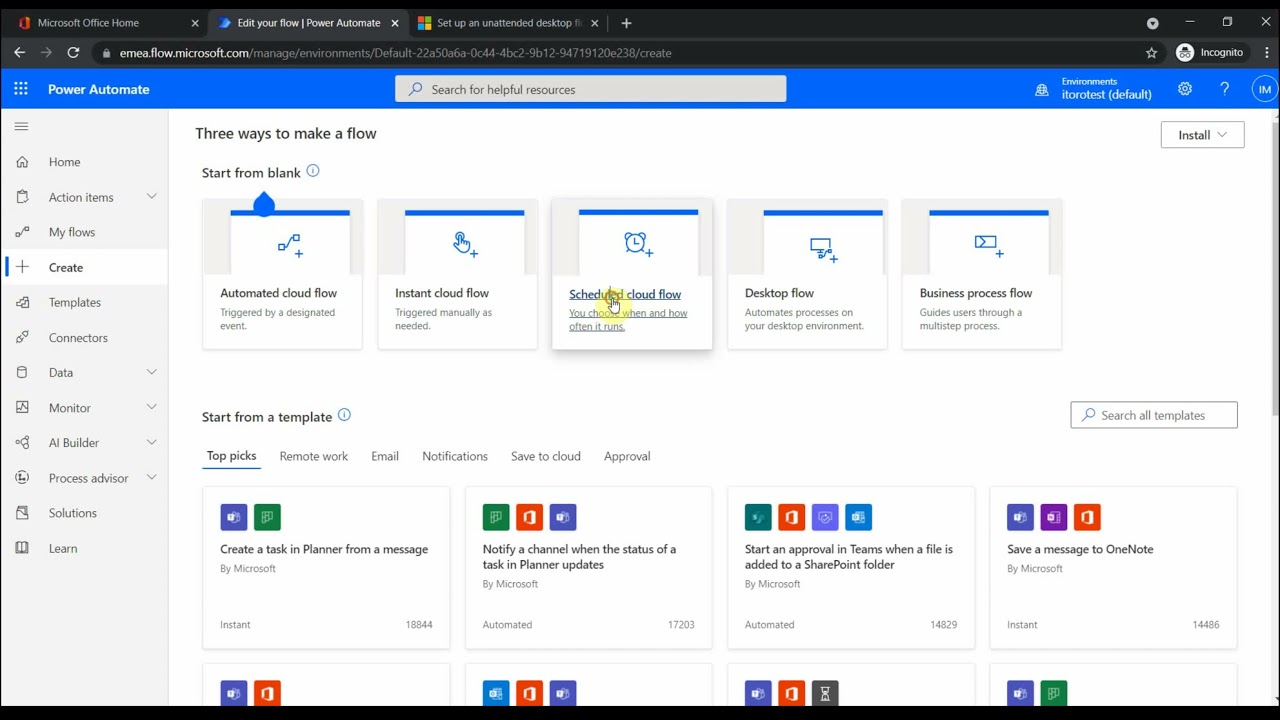1280x720 pixels.
Task: Click the info icon beside Start from blank
Action: pyautogui.click(x=313, y=171)
